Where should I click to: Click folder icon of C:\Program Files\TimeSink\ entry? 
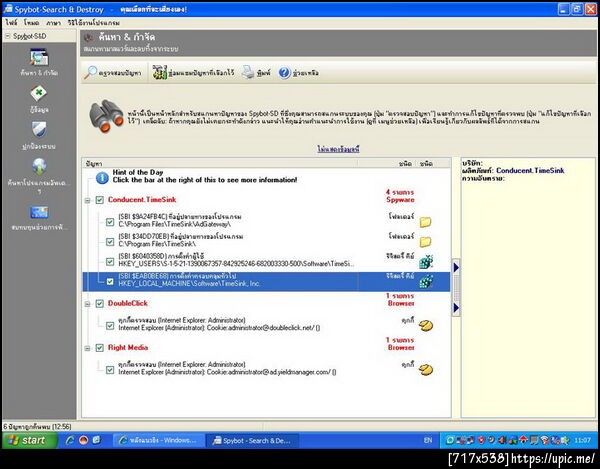click(x=426, y=242)
